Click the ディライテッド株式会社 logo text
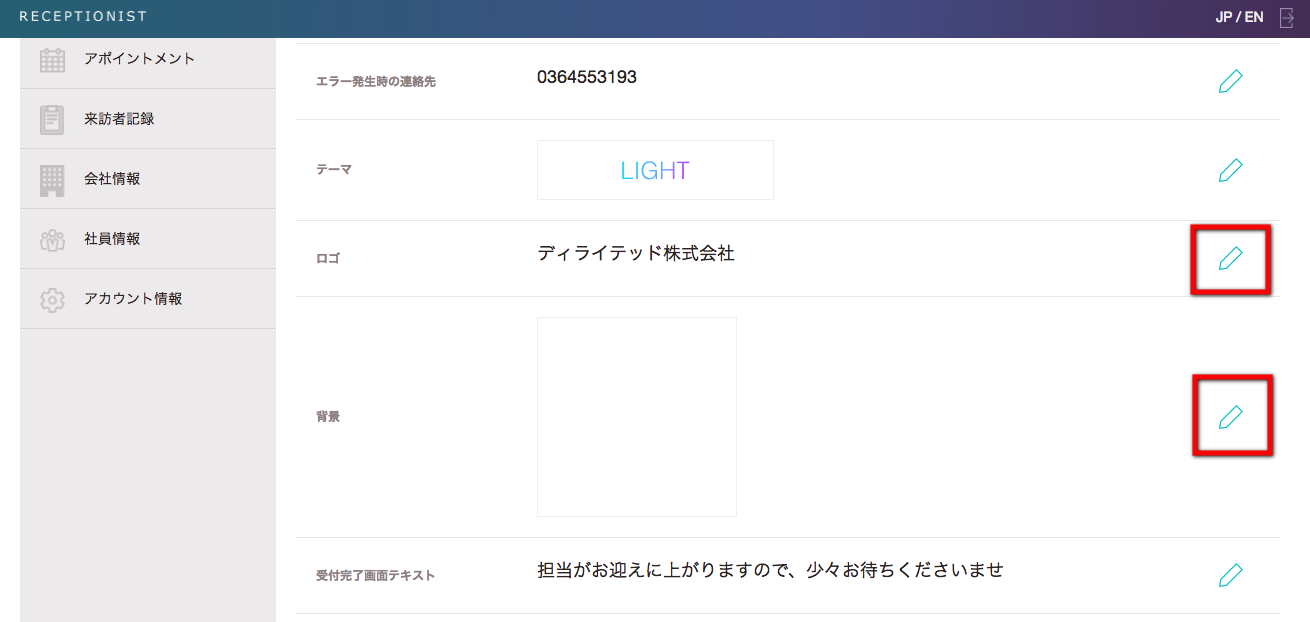Image resolution: width=1310 pixels, height=622 pixels. pos(635,254)
